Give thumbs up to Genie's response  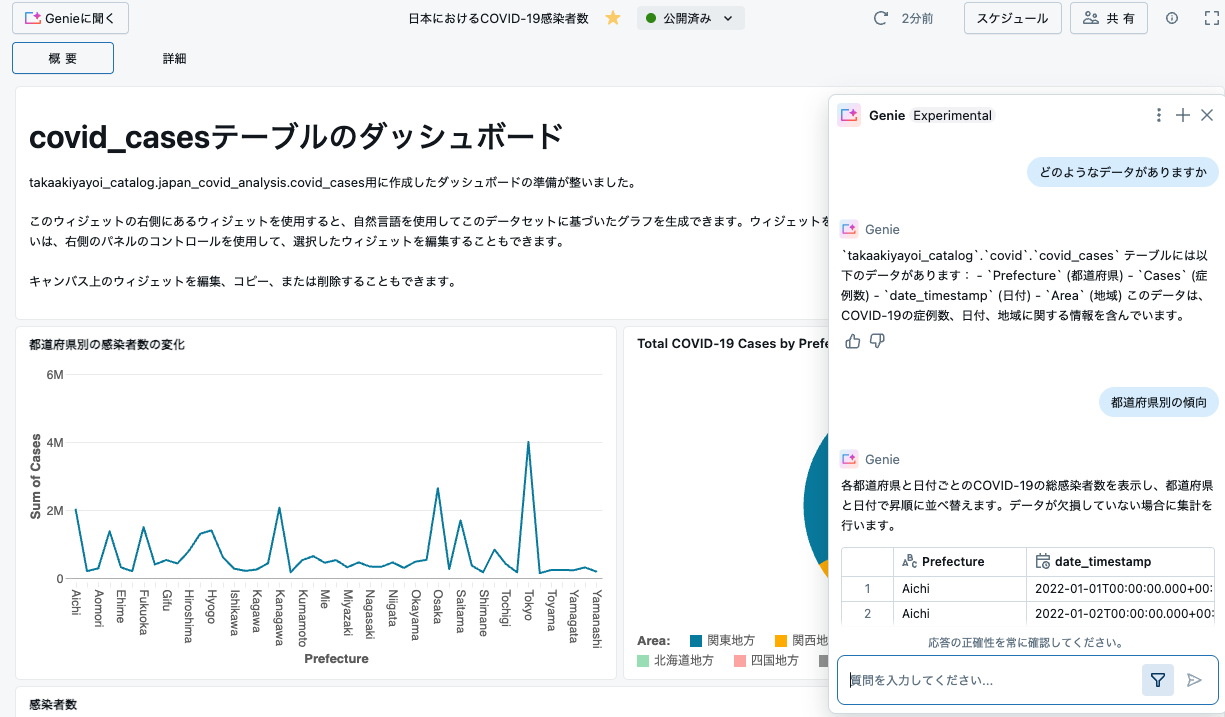[x=851, y=341]
